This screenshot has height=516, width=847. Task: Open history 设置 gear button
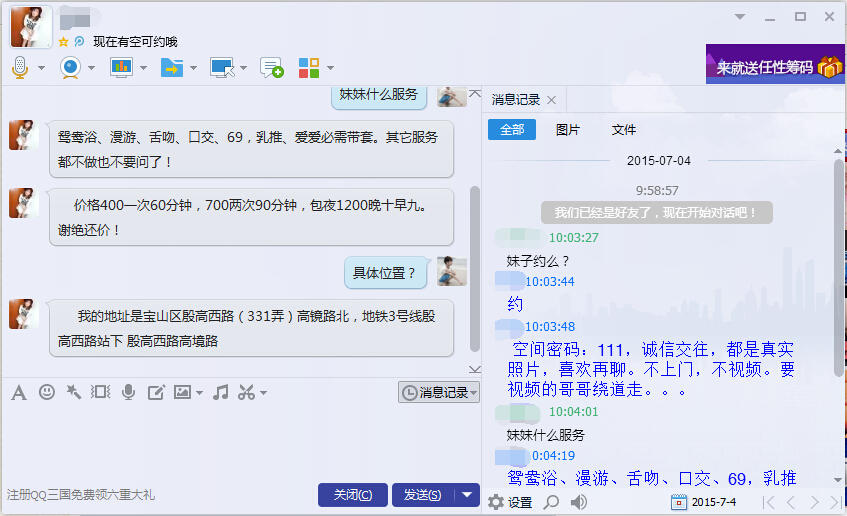pos(510,502)
